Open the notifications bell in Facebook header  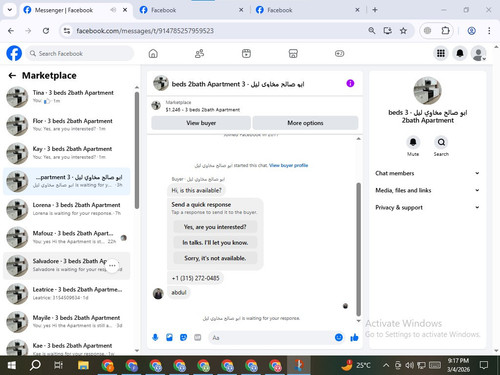click(460, 53)
